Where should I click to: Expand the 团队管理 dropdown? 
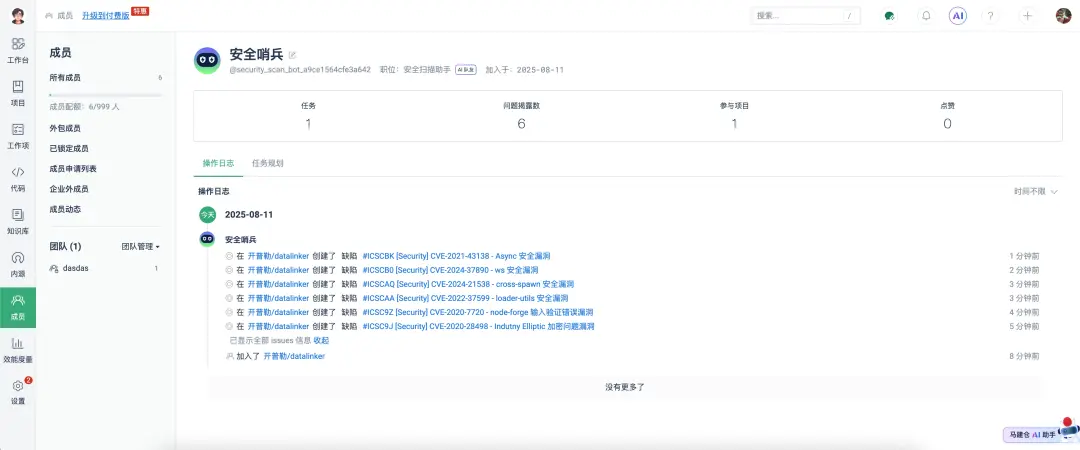(141, 246)
